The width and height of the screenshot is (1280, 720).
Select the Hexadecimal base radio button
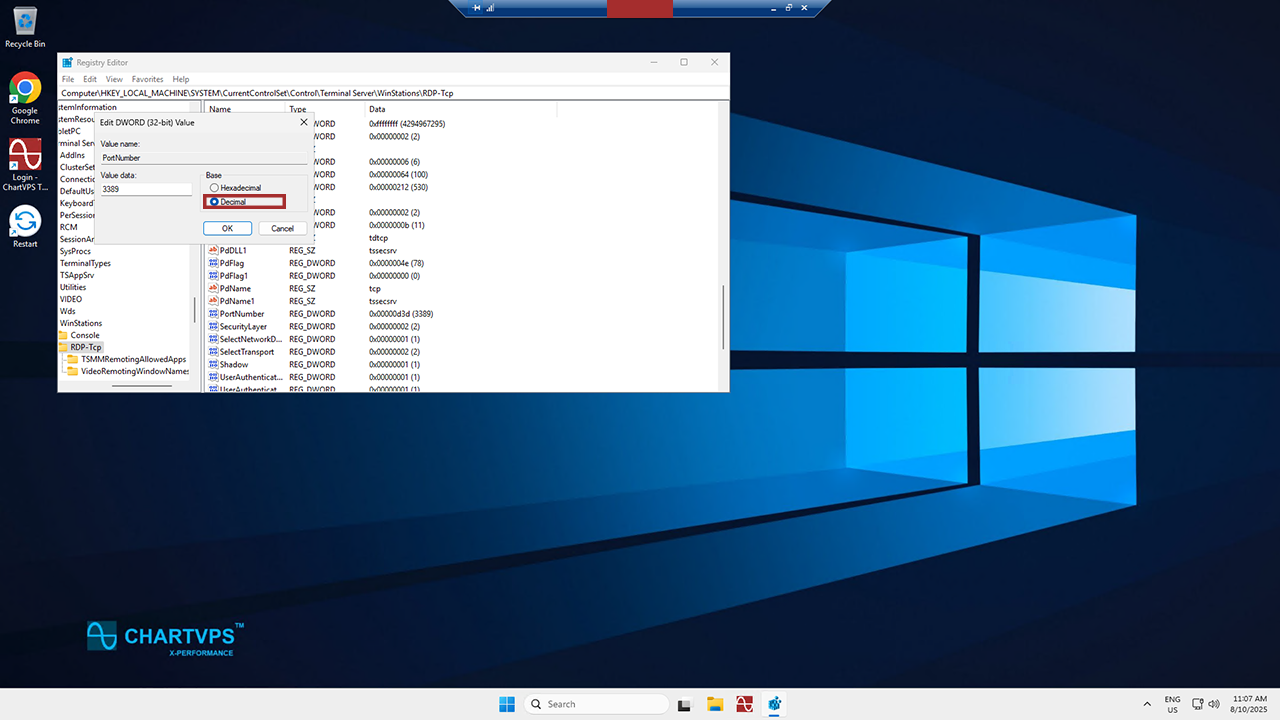pyautogui.click(x=214, y=188)
